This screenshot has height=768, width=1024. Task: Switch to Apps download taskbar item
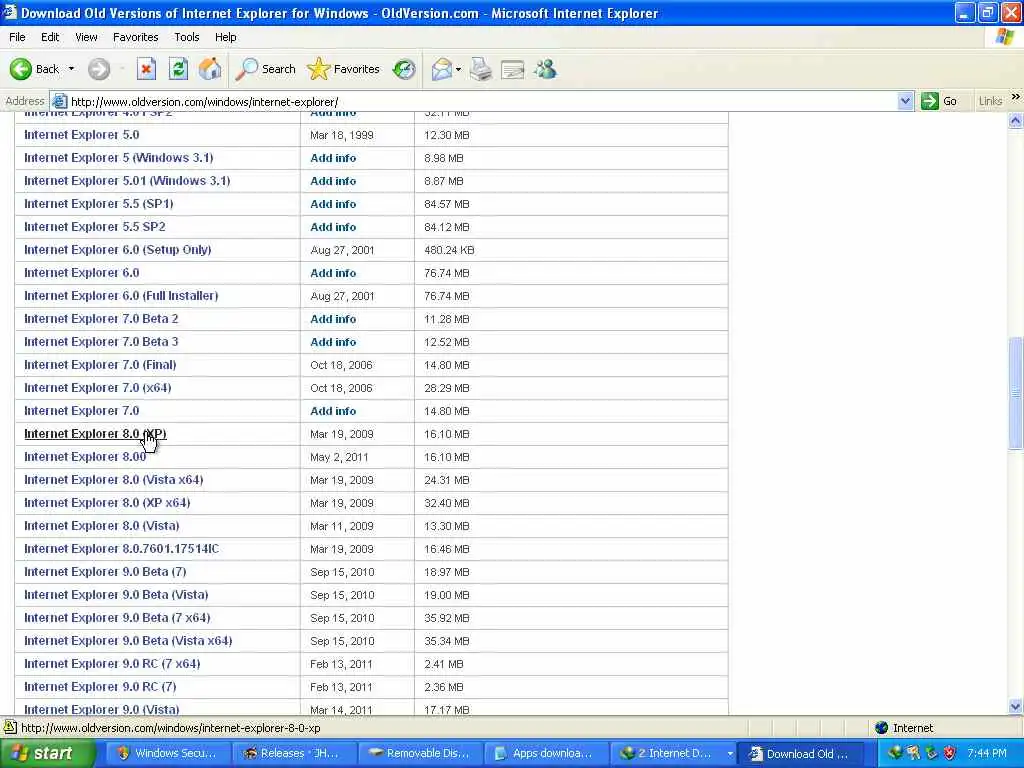[545, 754]
